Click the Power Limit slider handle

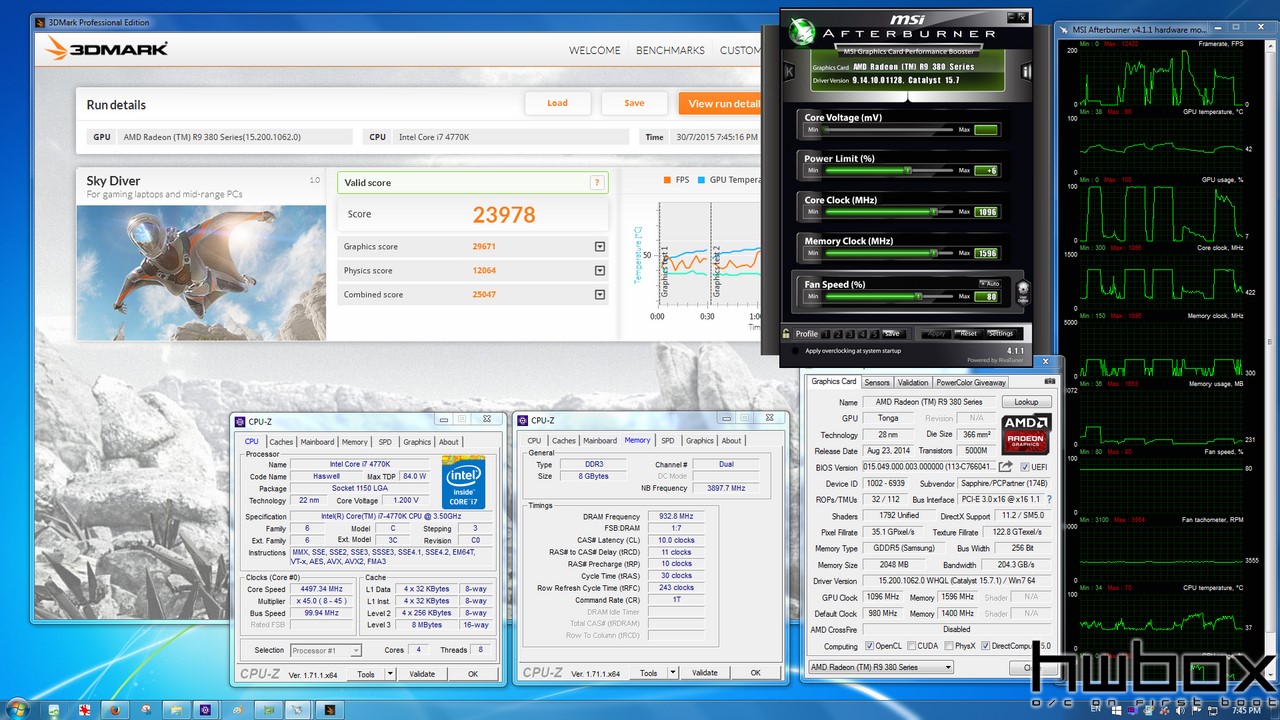click(x=907, y=171)
